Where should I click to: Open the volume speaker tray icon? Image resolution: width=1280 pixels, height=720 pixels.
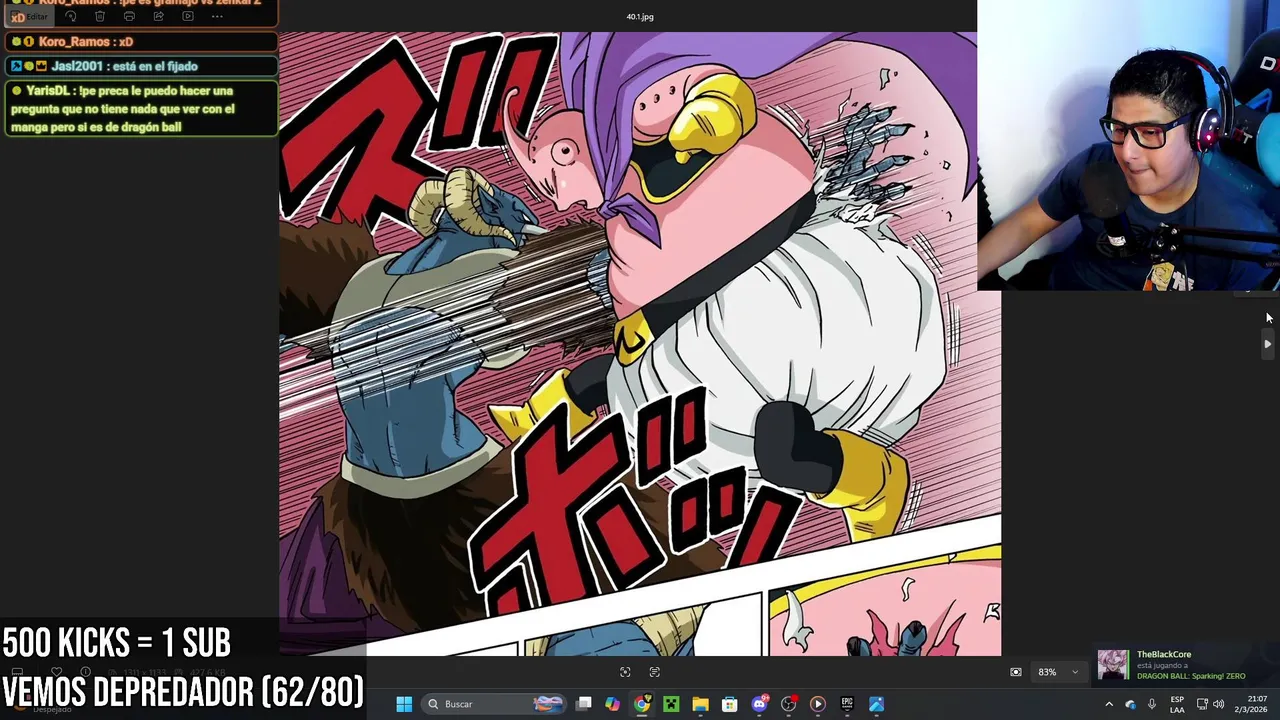click(1218, 704)
